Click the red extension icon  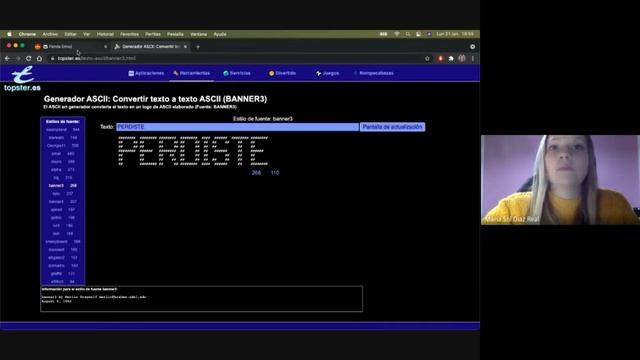pos(440,58)
